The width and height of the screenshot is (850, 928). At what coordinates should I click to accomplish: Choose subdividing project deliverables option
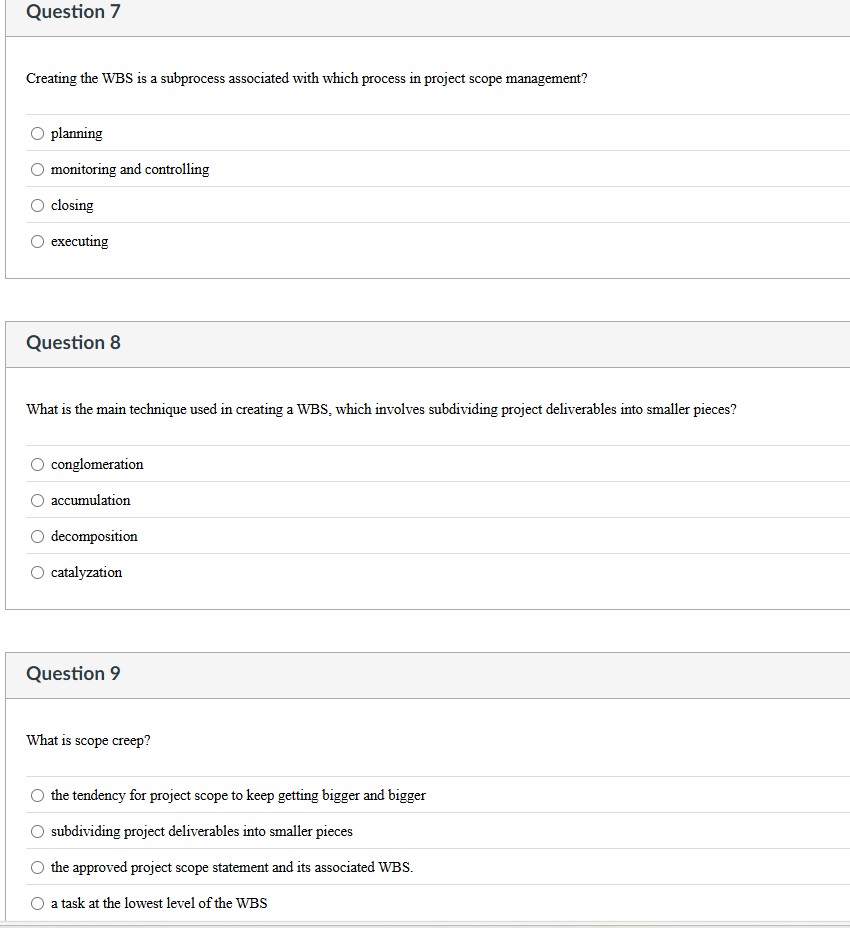coord(37,830)
